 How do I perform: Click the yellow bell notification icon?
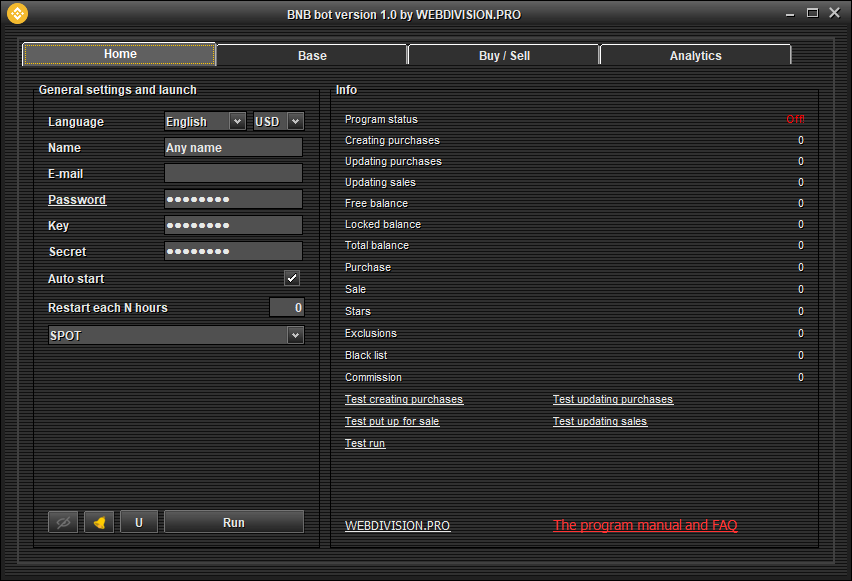click(99, 522)
